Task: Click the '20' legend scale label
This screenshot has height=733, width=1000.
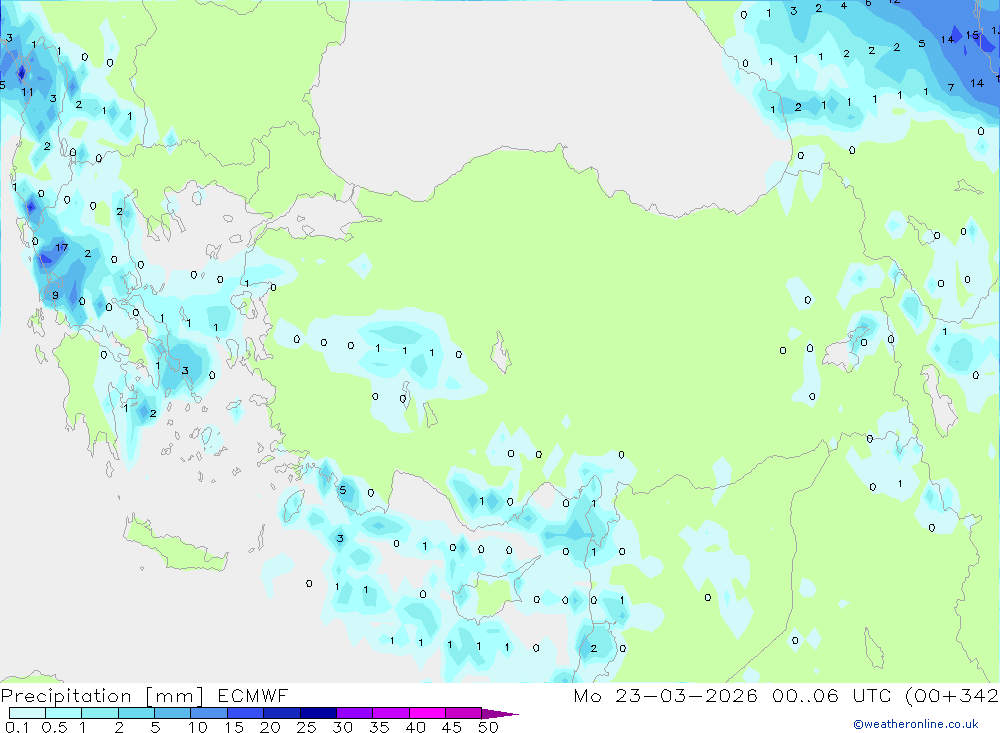Action: [270, 727]
